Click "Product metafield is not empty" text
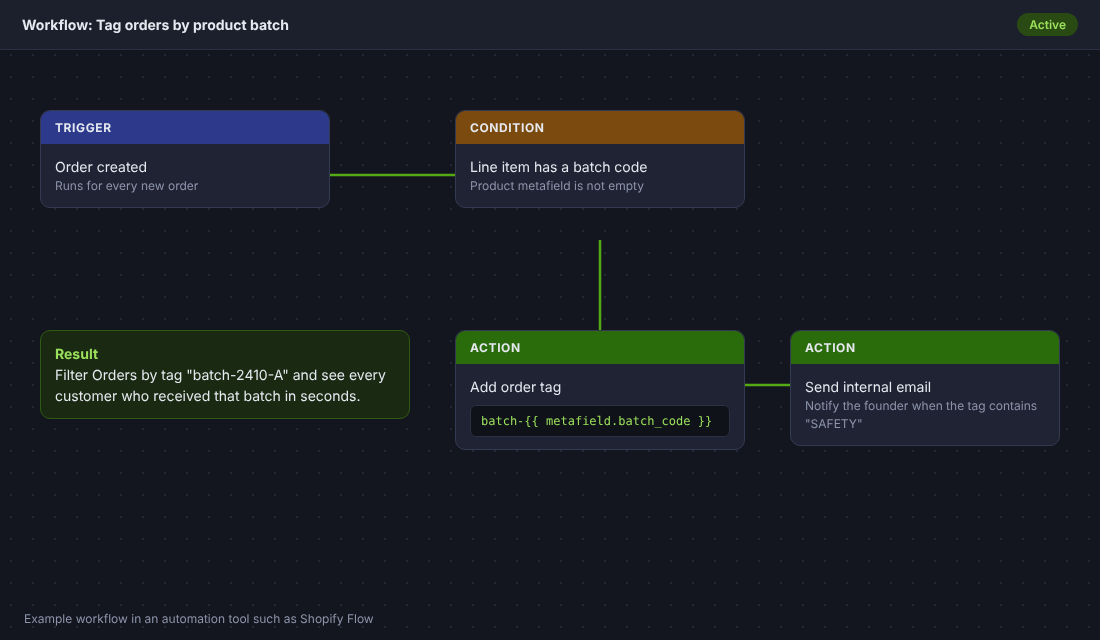The height and width of the screenshot is (640, 1100). [556, 186]
